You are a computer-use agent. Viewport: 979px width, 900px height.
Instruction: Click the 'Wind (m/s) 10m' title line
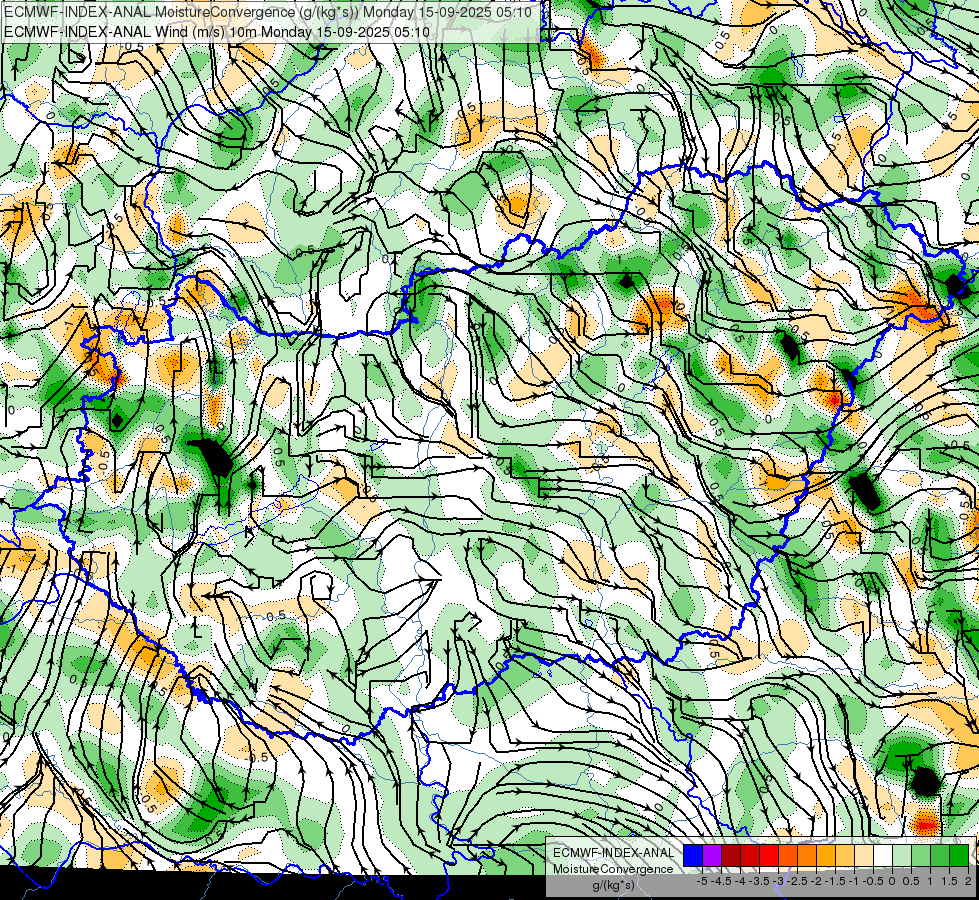(x=217, y=32)
